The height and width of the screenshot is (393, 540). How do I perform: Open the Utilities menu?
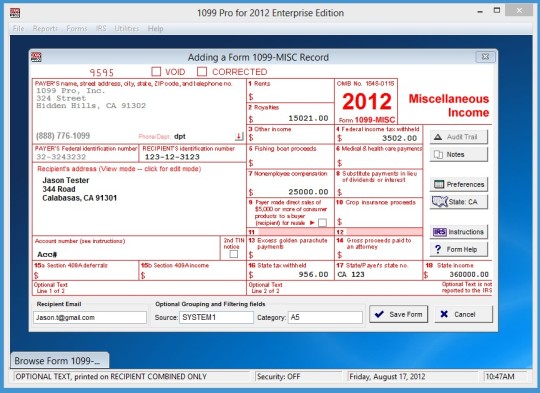[x=127, y=29]
